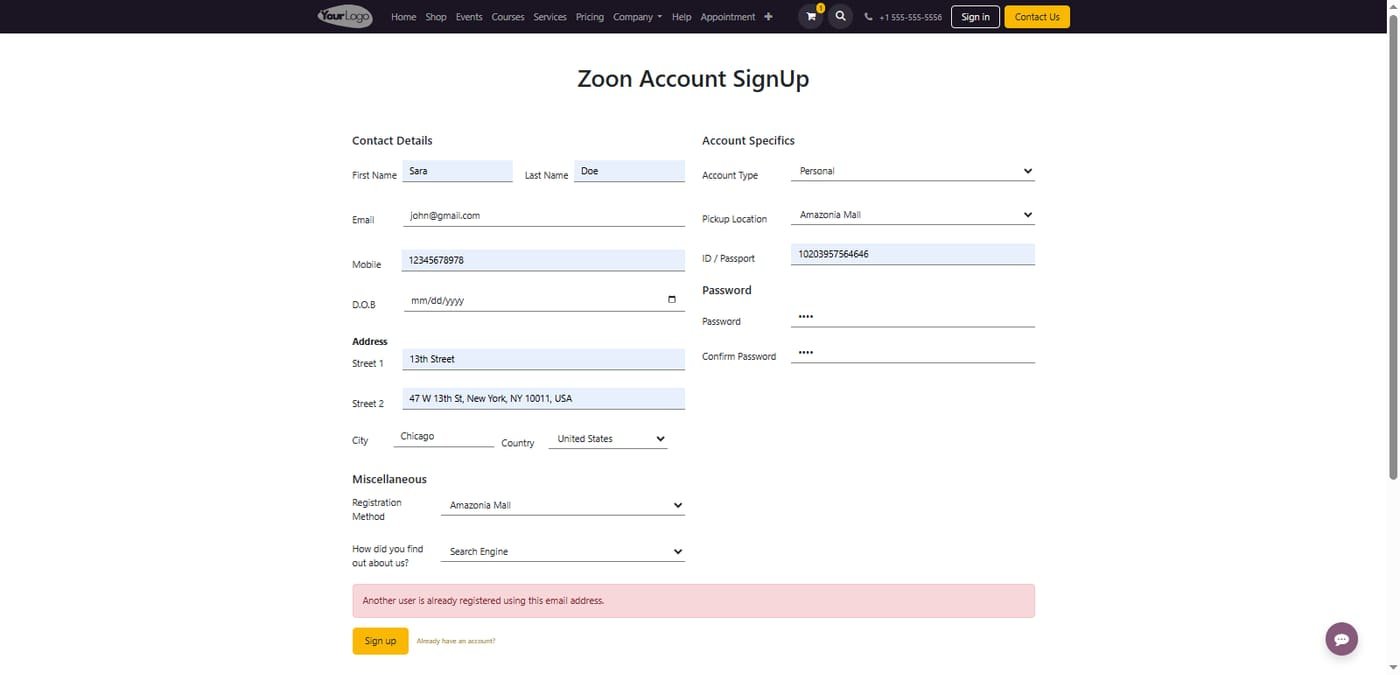Click the Password field
The height and width of the screenshot is (675, 1400).
(x=912, y=317)
